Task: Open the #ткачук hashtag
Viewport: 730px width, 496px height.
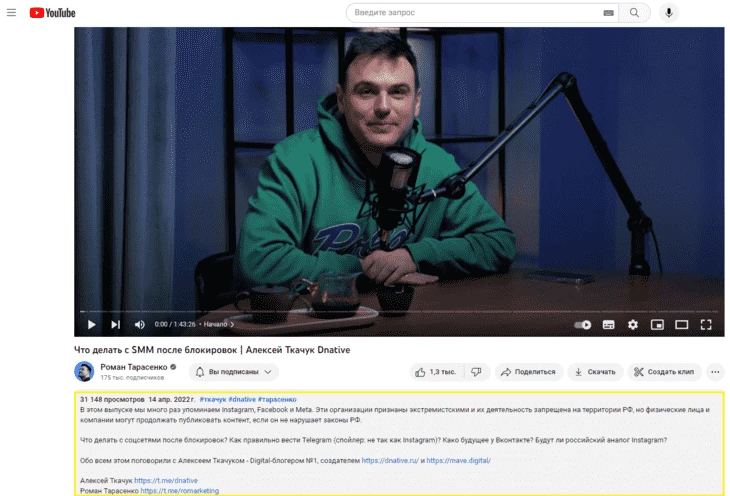Action: click(x=213, y=399)
